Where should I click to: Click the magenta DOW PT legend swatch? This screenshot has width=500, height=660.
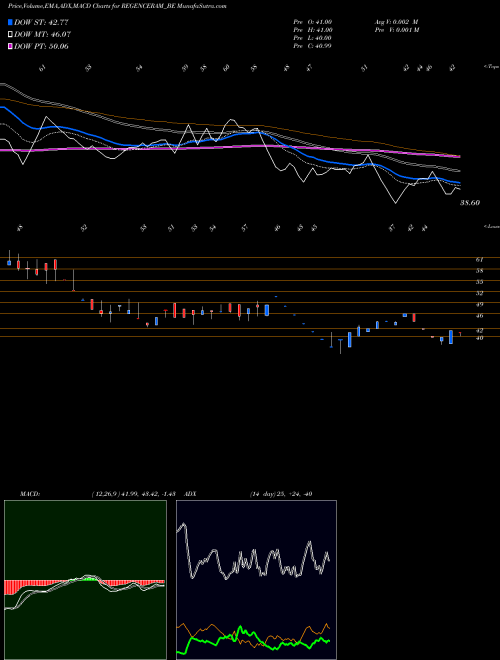[x=10, y=46]
